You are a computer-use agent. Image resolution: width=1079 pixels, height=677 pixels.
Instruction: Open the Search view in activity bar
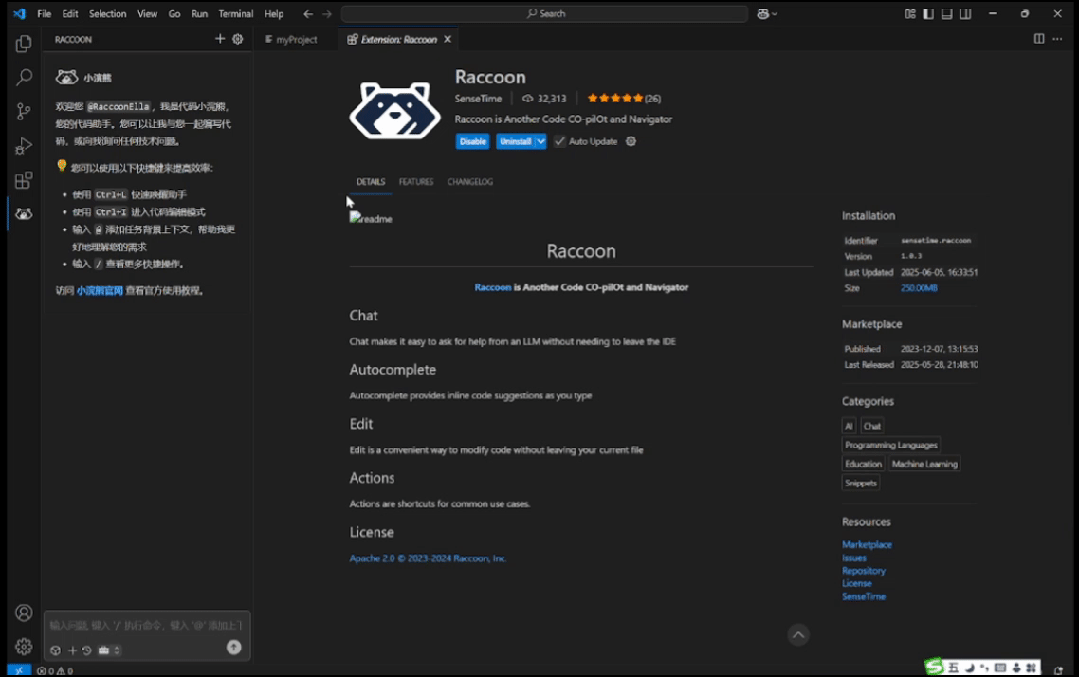23,77
